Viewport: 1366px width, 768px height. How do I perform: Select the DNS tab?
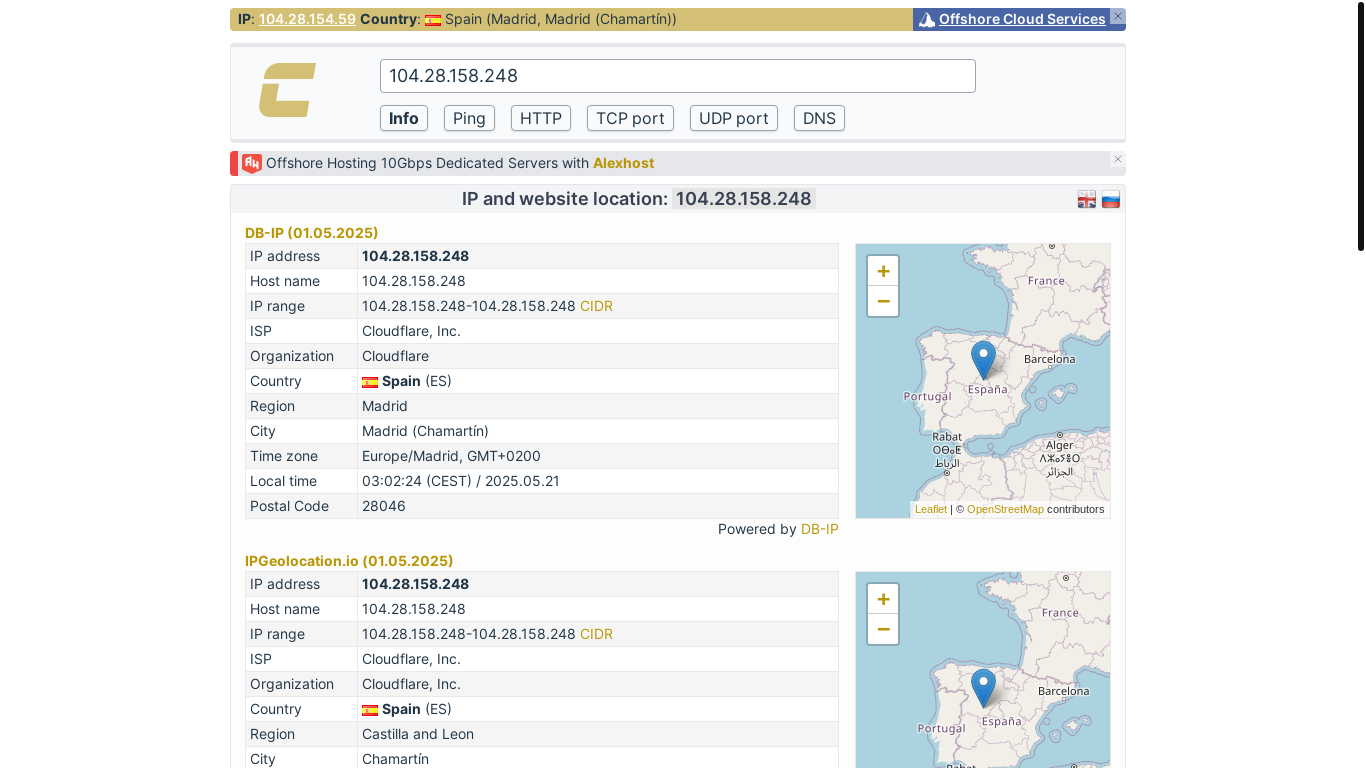click(x=819, y=118)
